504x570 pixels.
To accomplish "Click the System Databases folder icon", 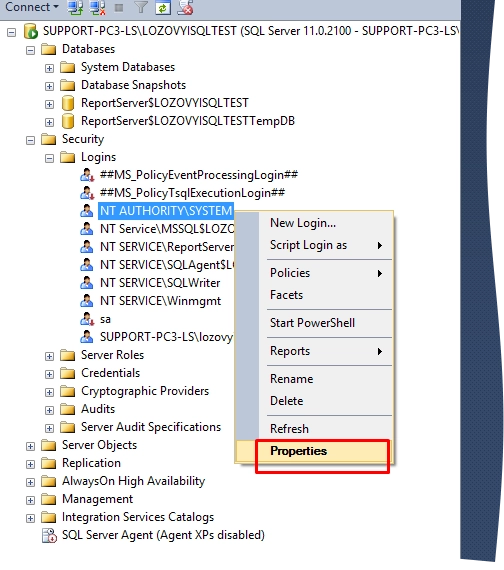I will (68, 67).
